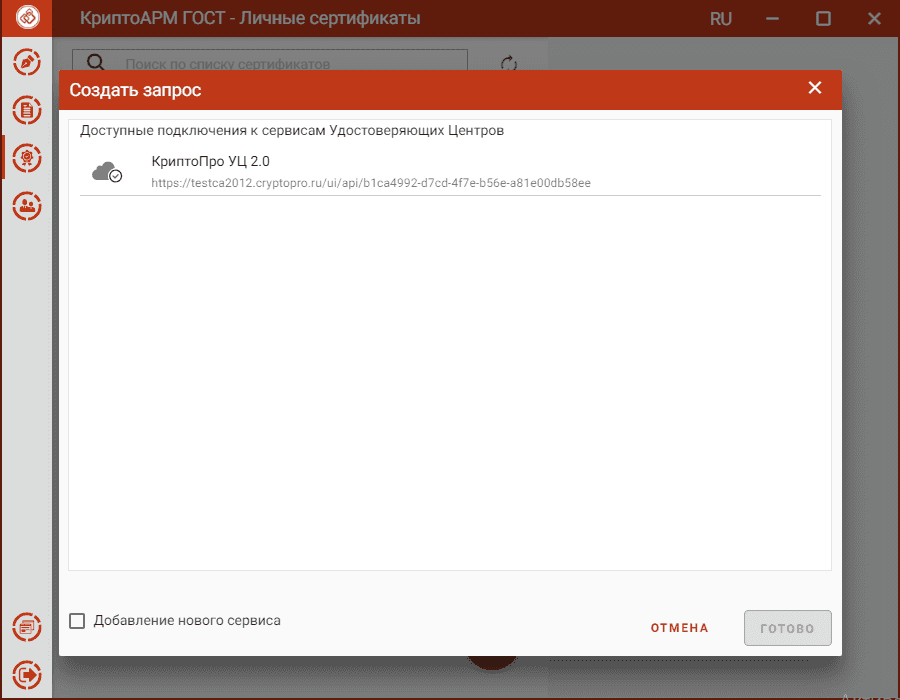Minimize the КриптоАРМ ГОСТ window

(x=773, y=19)
